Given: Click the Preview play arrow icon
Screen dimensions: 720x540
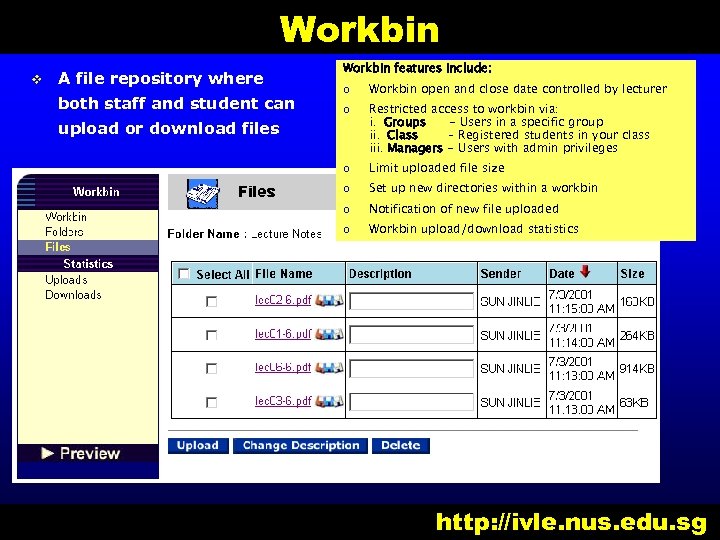Looking at the screenshot, I should click(47, 453).
